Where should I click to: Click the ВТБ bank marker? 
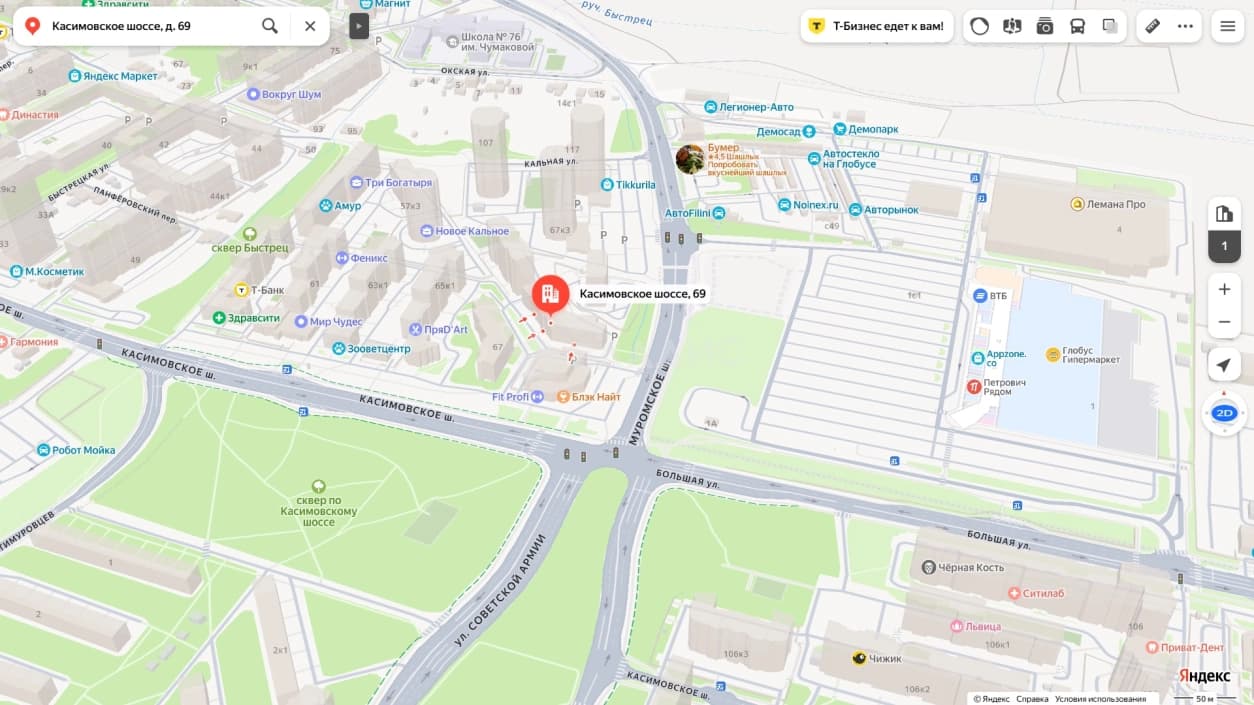[981, 295]
